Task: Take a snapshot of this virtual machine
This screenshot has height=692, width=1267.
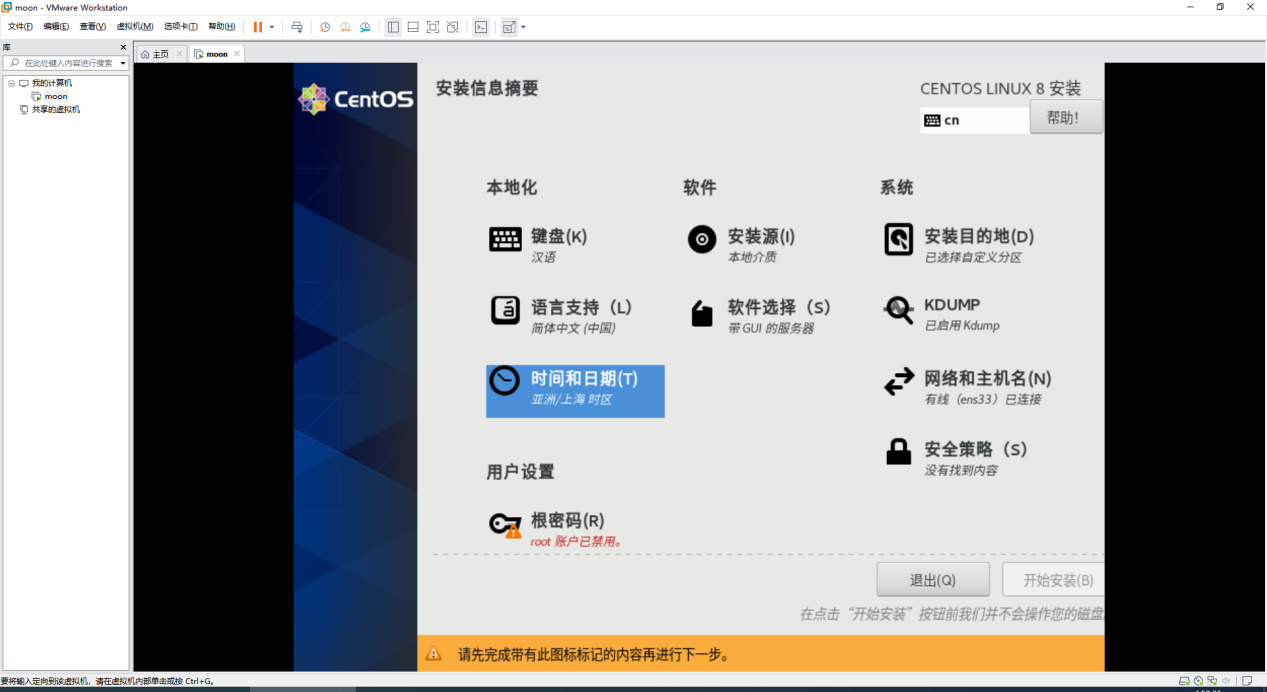Action: 325,27
